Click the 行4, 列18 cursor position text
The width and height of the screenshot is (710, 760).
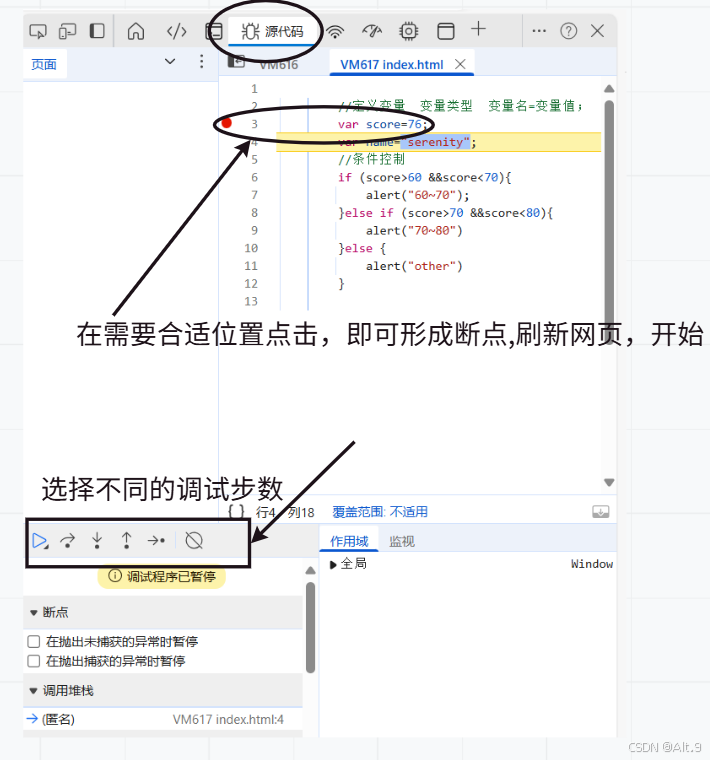285,512
